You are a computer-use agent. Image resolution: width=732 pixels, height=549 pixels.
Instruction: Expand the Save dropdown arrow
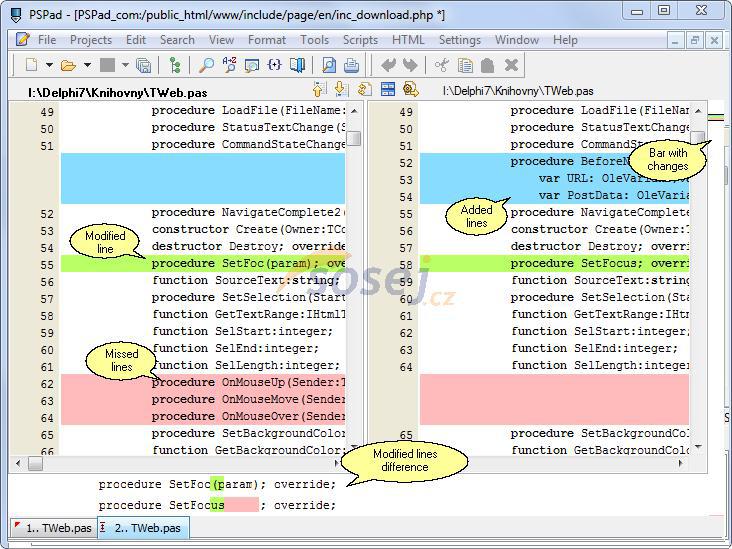pos(124,65)
